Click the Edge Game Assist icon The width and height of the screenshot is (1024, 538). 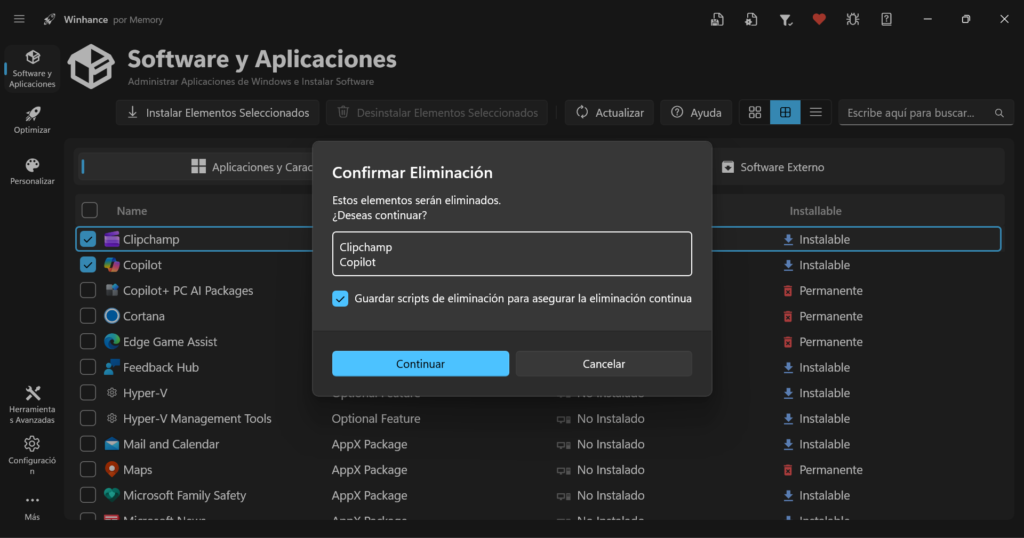point(112,341)
